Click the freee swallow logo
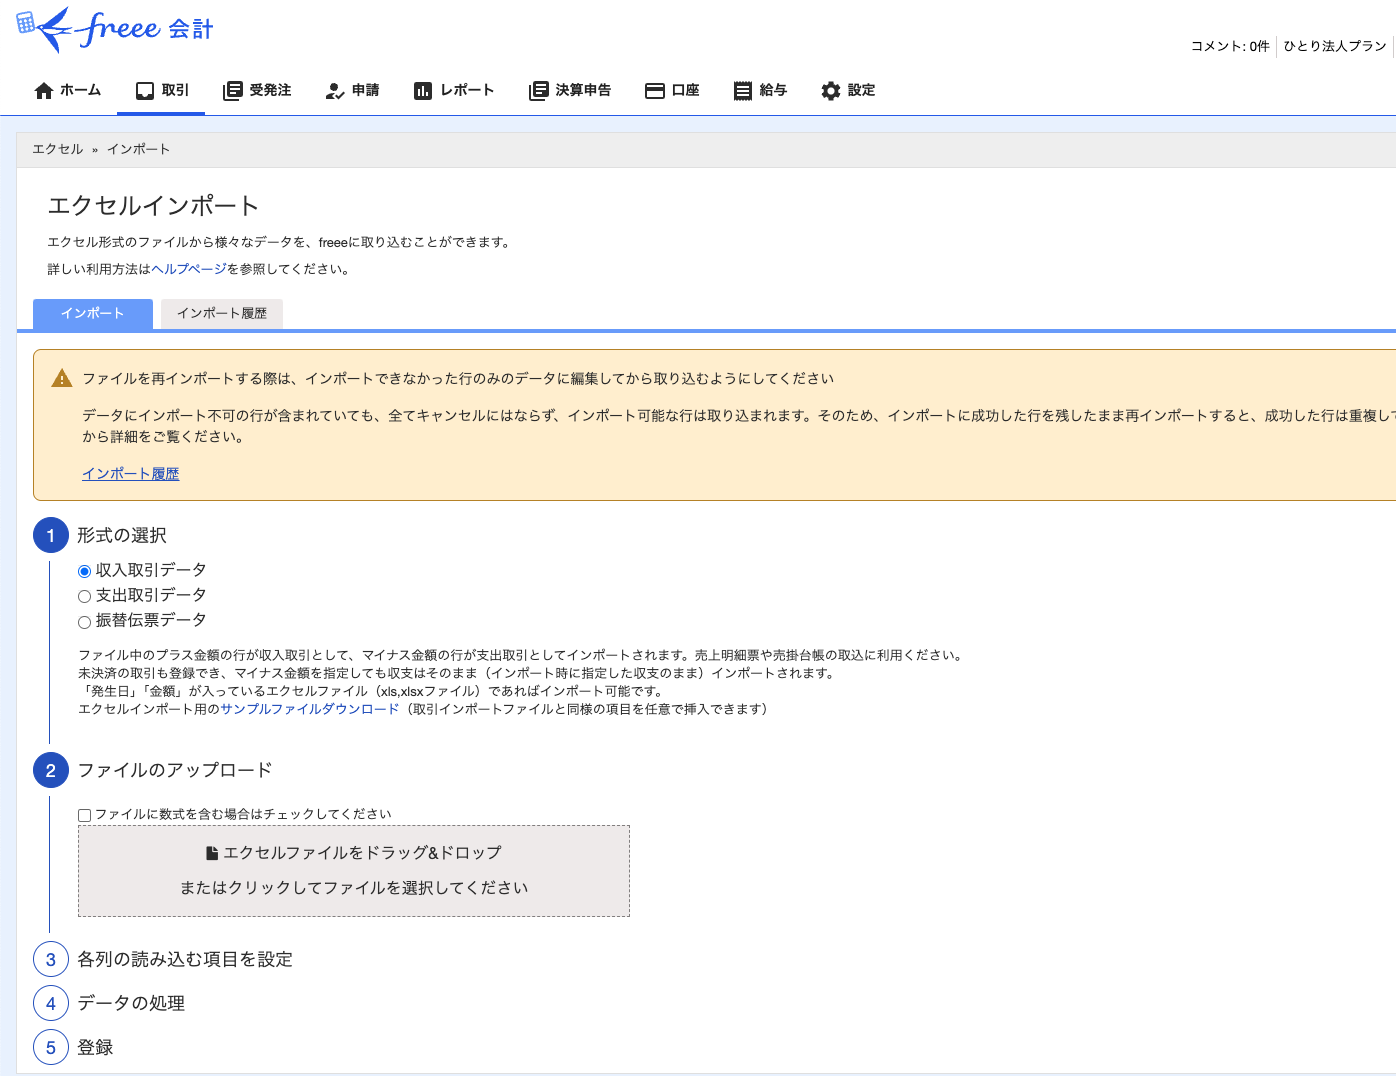The width and height of the screenshot is (1396, 1076). (115, 29)
